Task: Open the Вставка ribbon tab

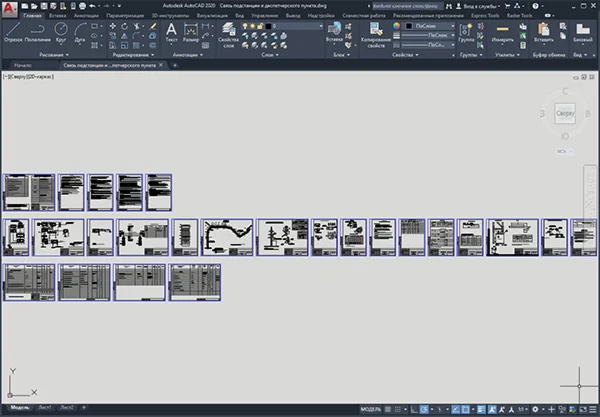Action: 57,16
